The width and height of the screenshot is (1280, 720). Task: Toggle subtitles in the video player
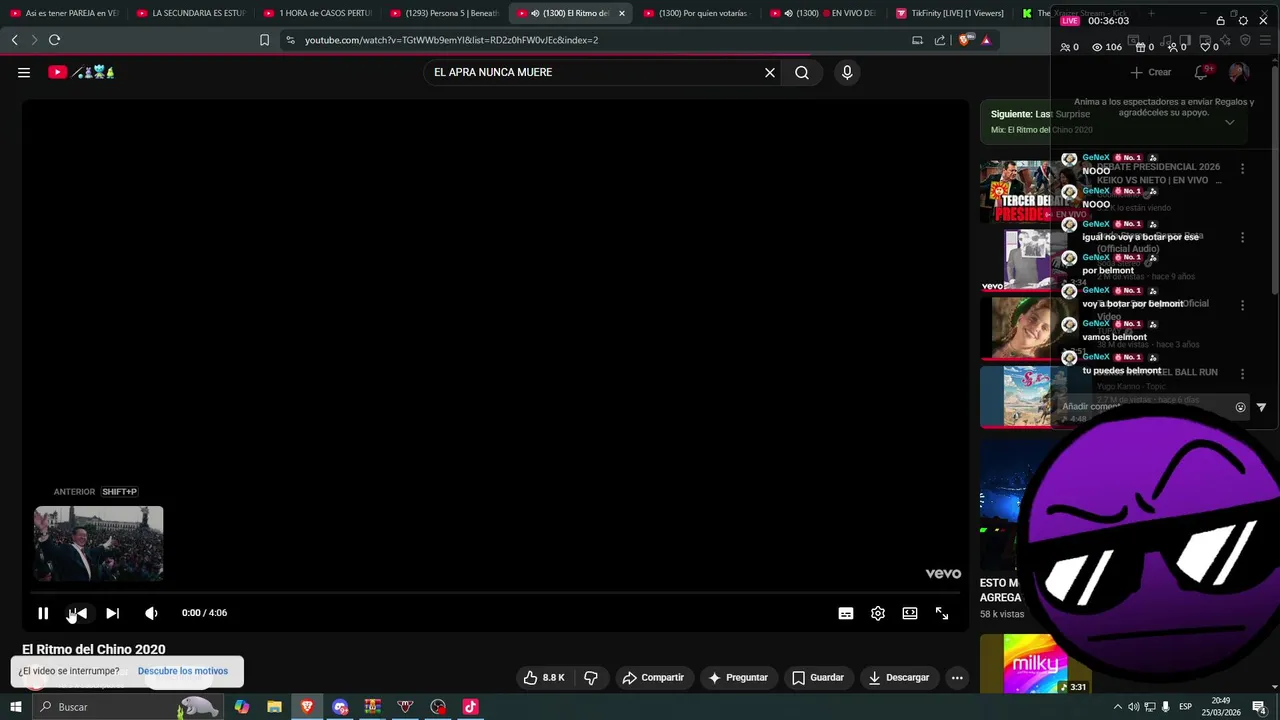point(846,613)
